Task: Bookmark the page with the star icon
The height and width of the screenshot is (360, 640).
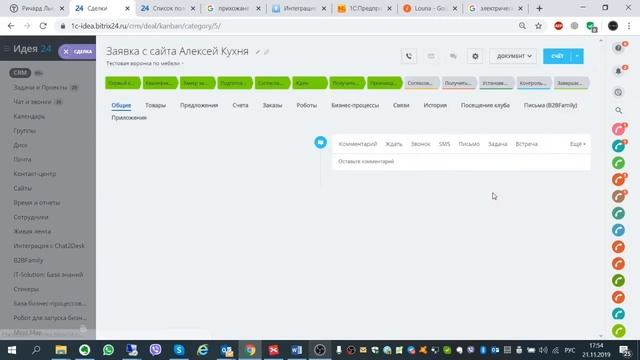Action: [x=538, y=26]
